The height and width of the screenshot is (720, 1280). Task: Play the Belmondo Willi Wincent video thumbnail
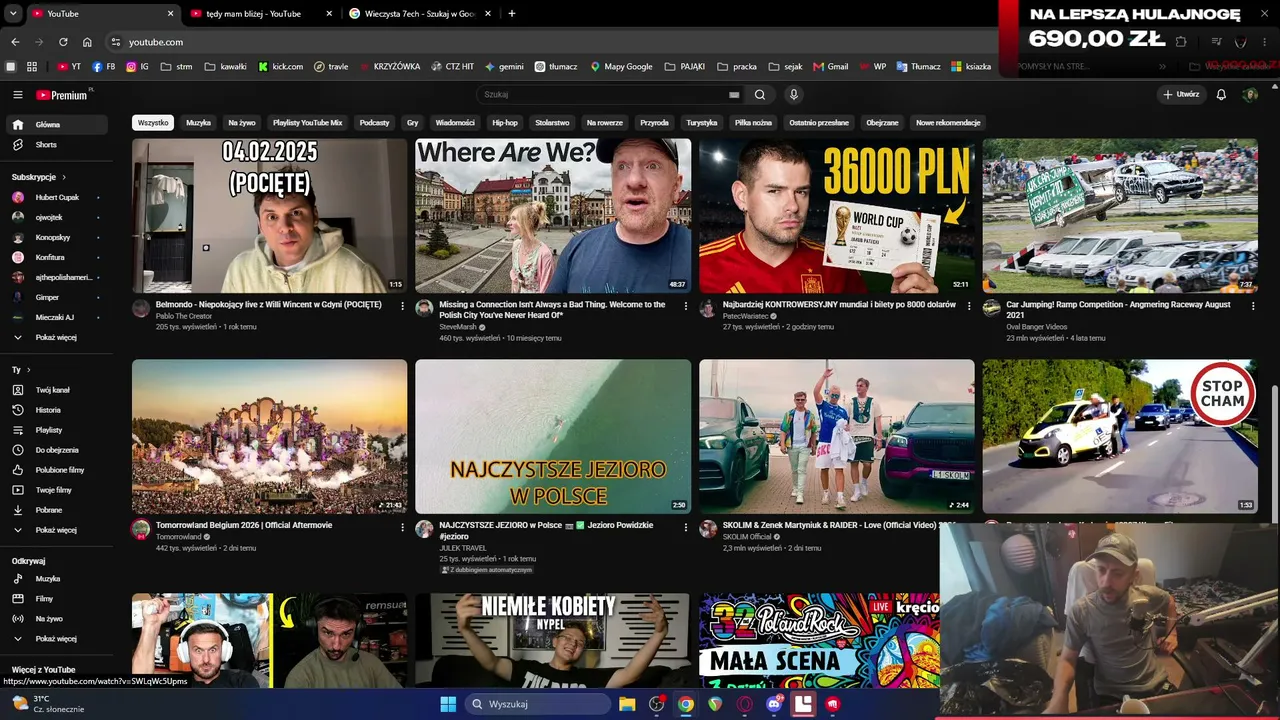click(x=270, y=216)
